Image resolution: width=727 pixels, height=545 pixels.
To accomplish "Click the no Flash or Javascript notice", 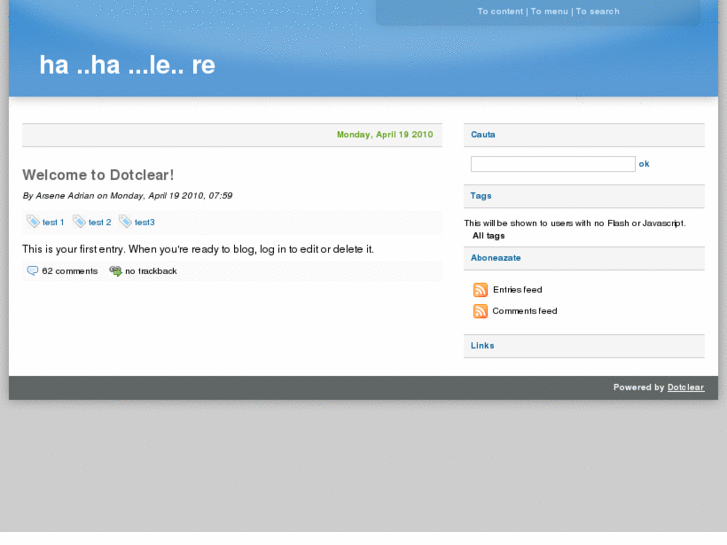I will point(575,223).
